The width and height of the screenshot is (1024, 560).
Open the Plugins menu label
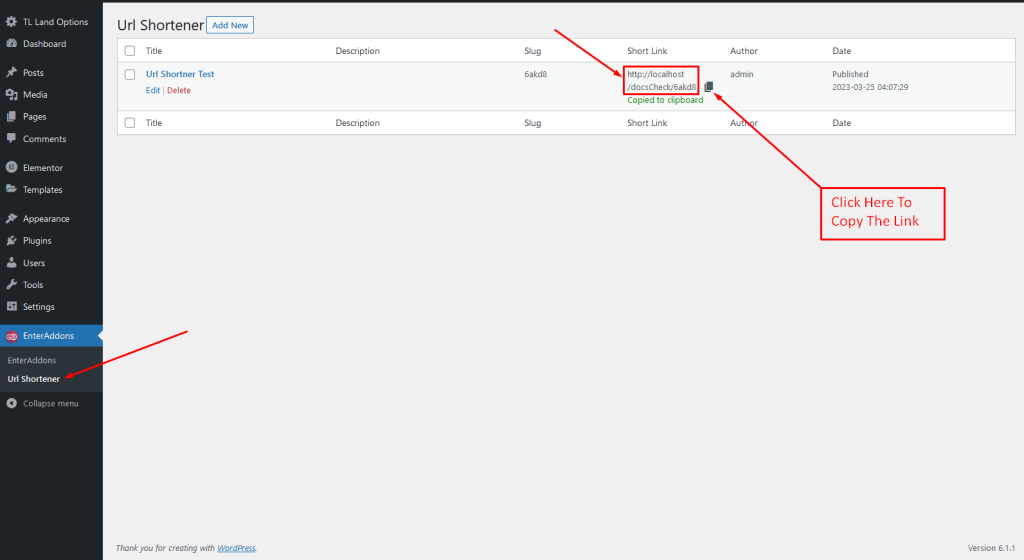[x=37, y=241]
